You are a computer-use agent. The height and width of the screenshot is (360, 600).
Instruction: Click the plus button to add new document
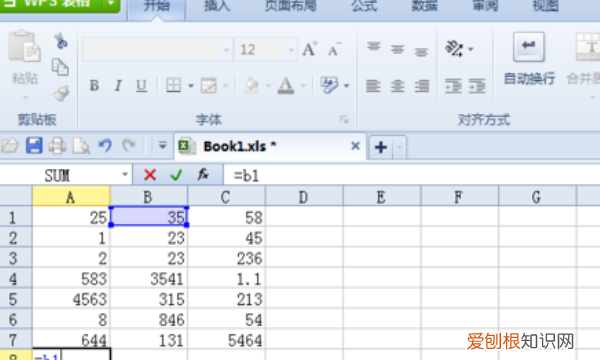click(x=381, y=147)
